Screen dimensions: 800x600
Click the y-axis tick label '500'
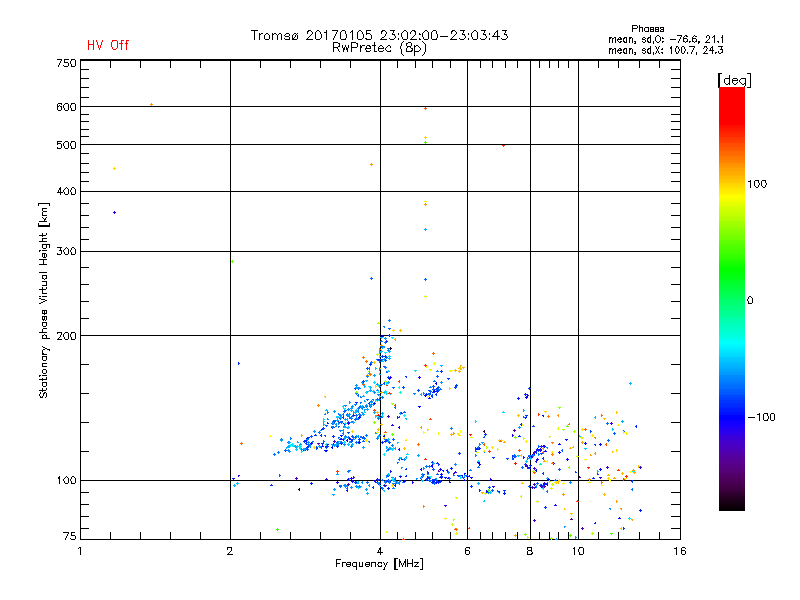pyautogui.click(x=66, y=145)
